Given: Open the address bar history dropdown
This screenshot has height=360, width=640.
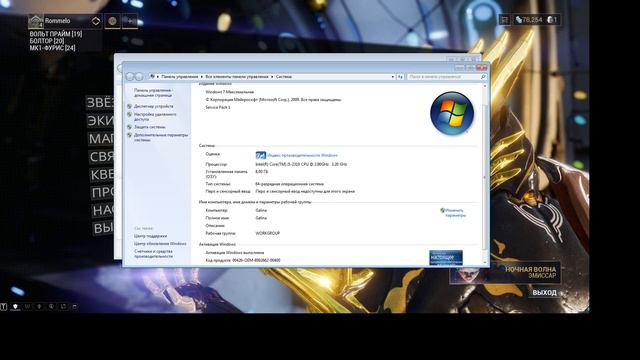Looking at the screenshot, I should pos(393,77).
